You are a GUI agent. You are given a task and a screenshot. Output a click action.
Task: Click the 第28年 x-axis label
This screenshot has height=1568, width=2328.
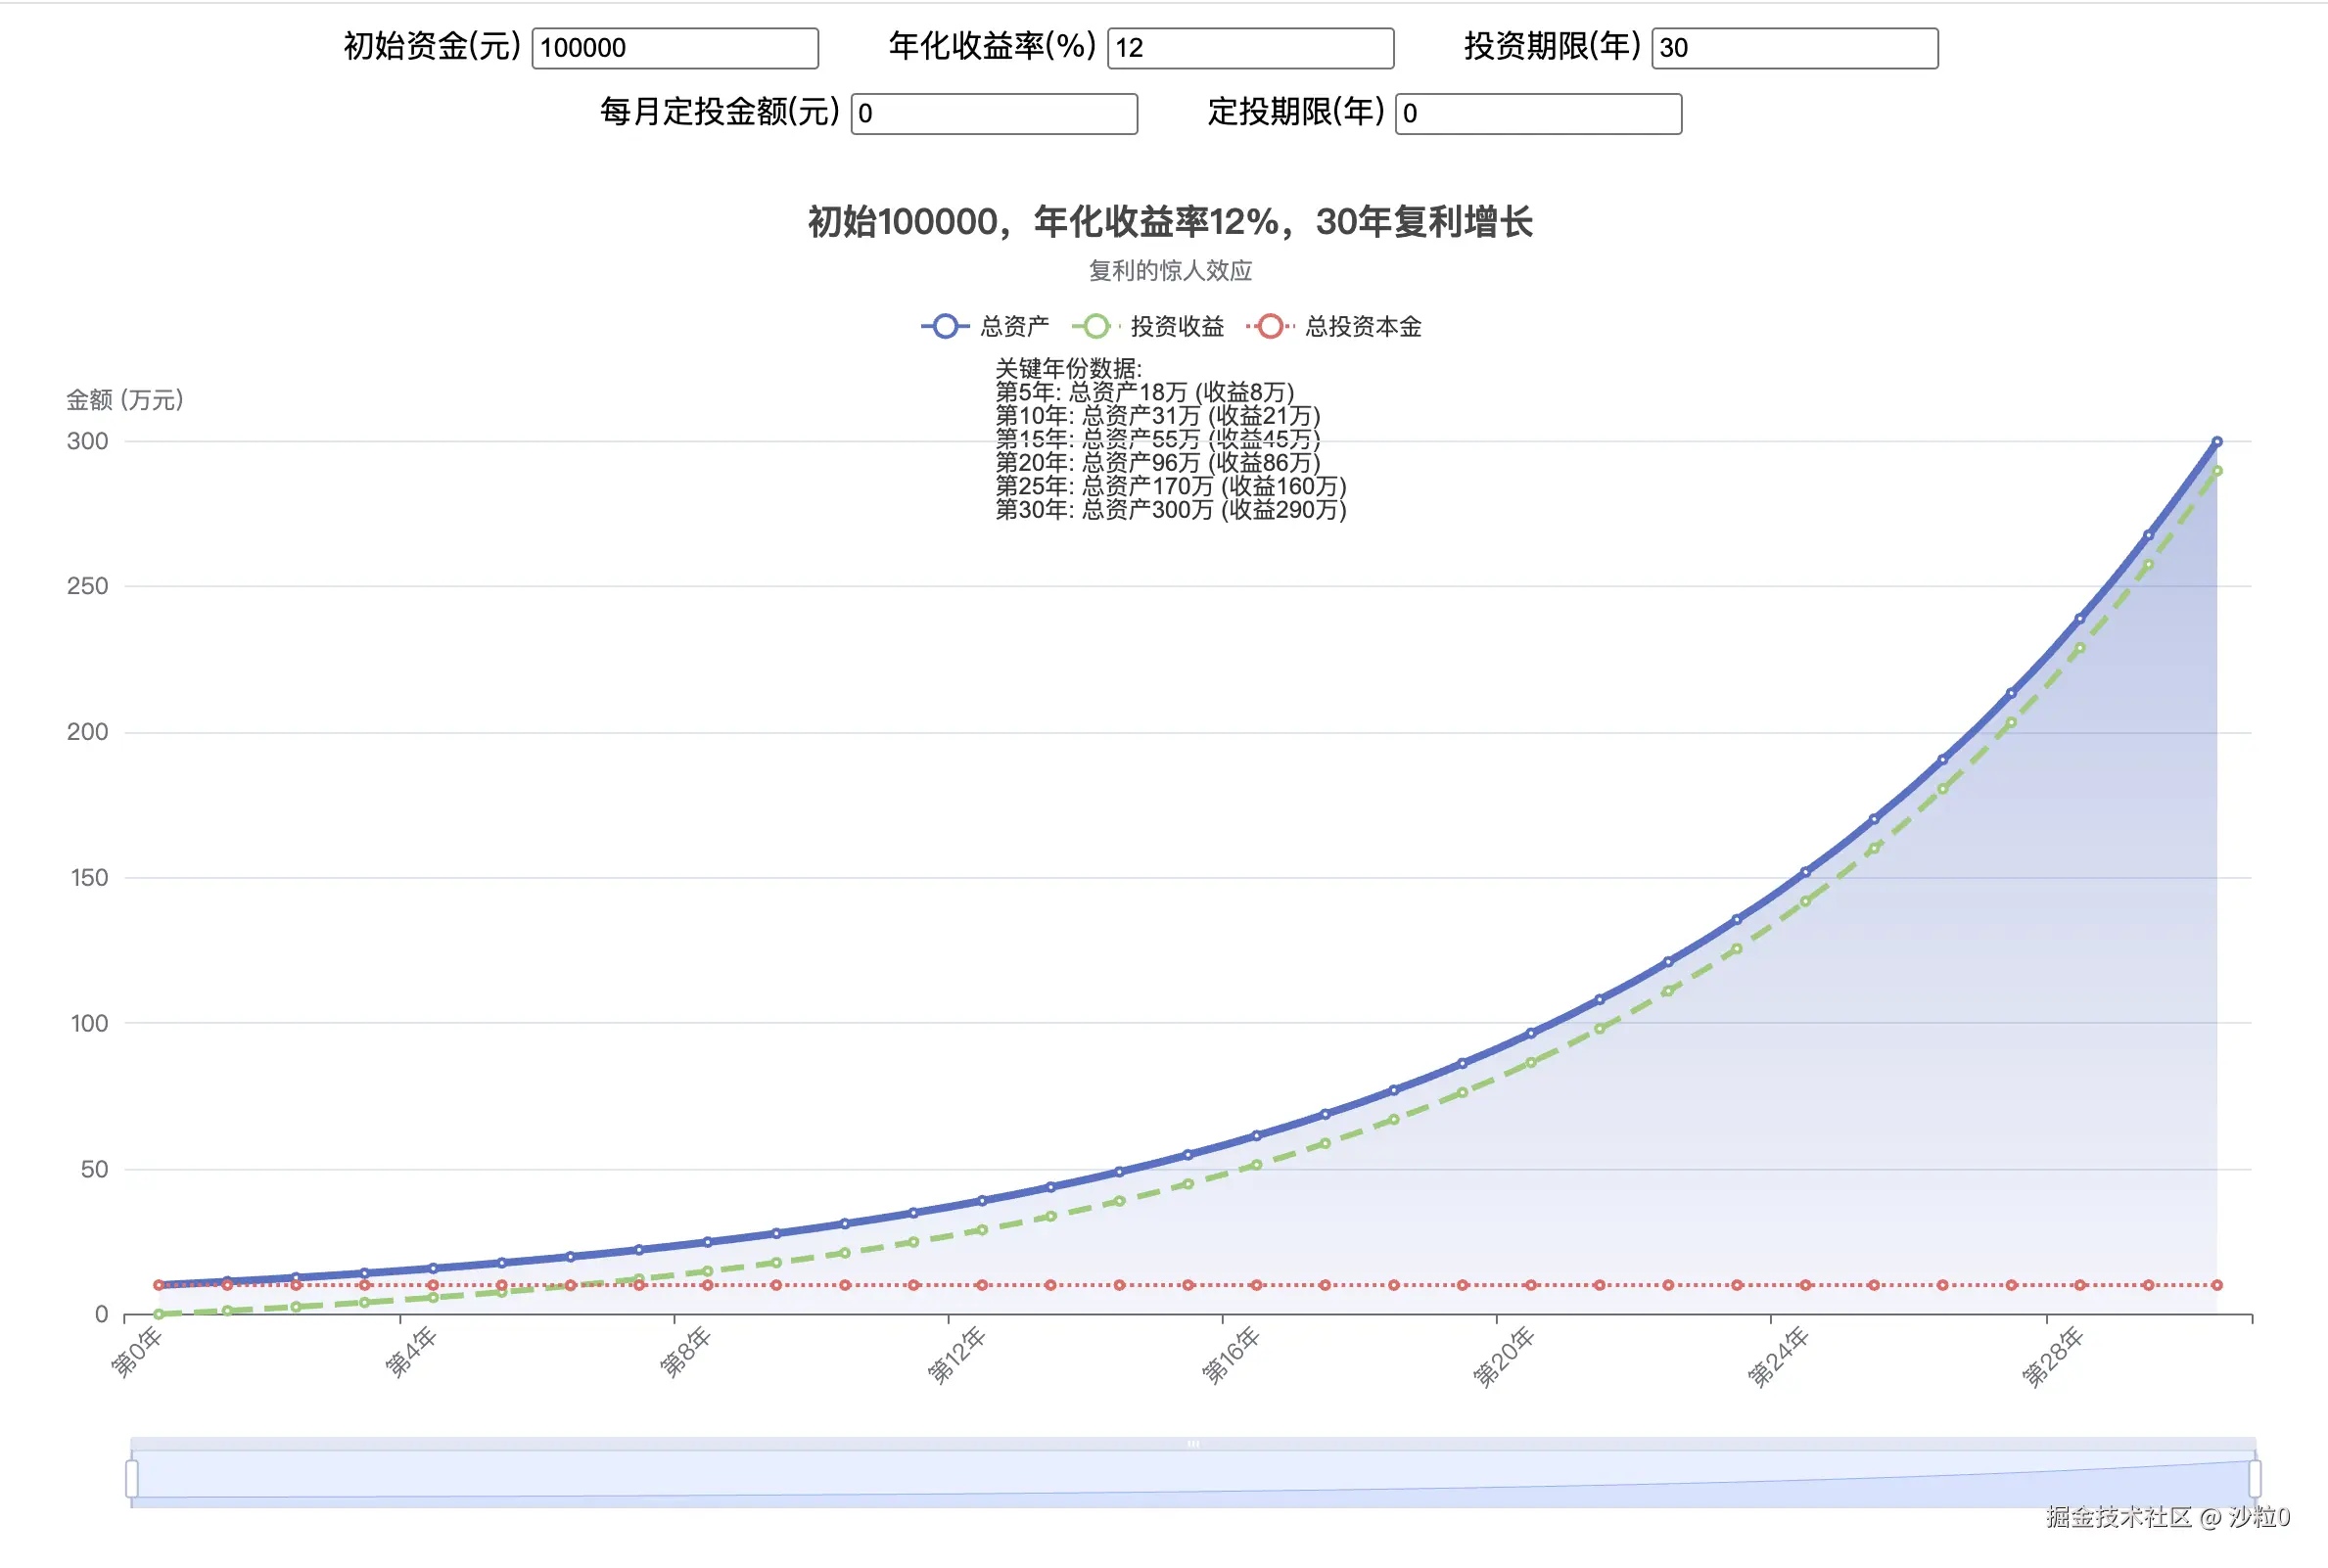[2052, 1356]
